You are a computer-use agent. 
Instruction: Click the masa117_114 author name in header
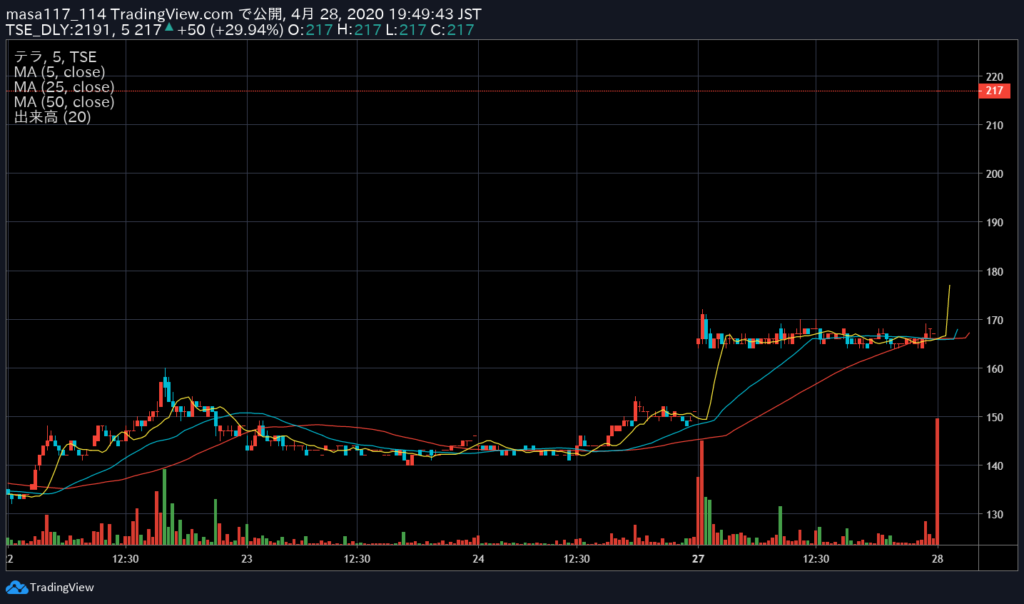56,14
